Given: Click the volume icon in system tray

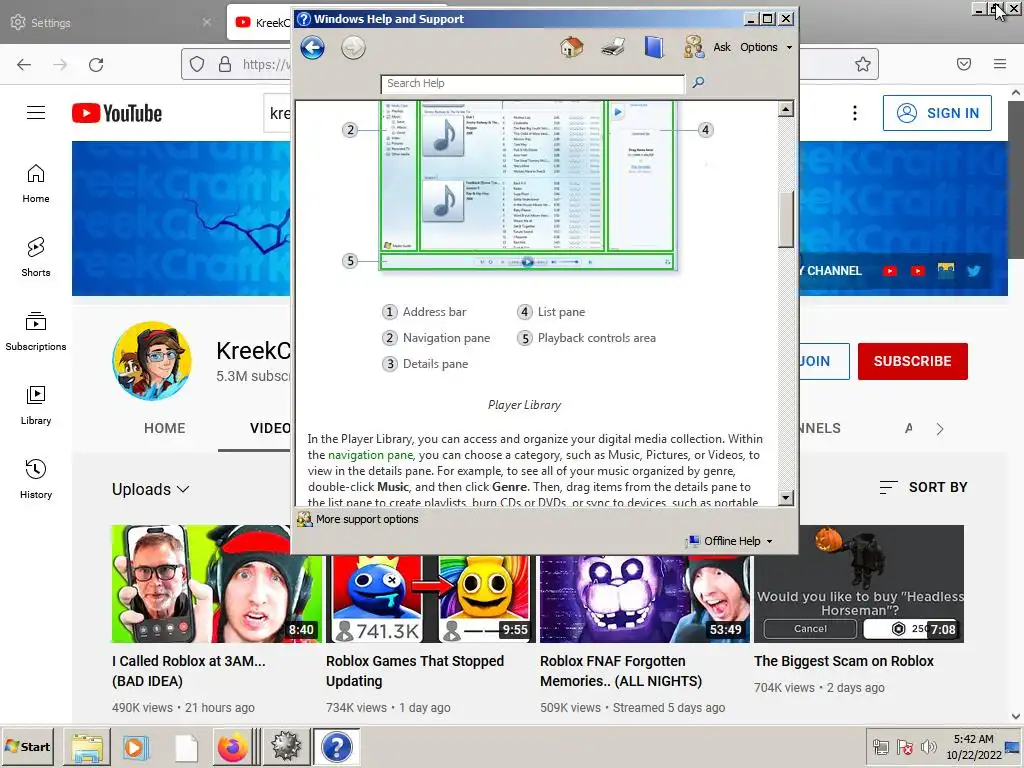Looking at the screenshot, I should (929, 746).
